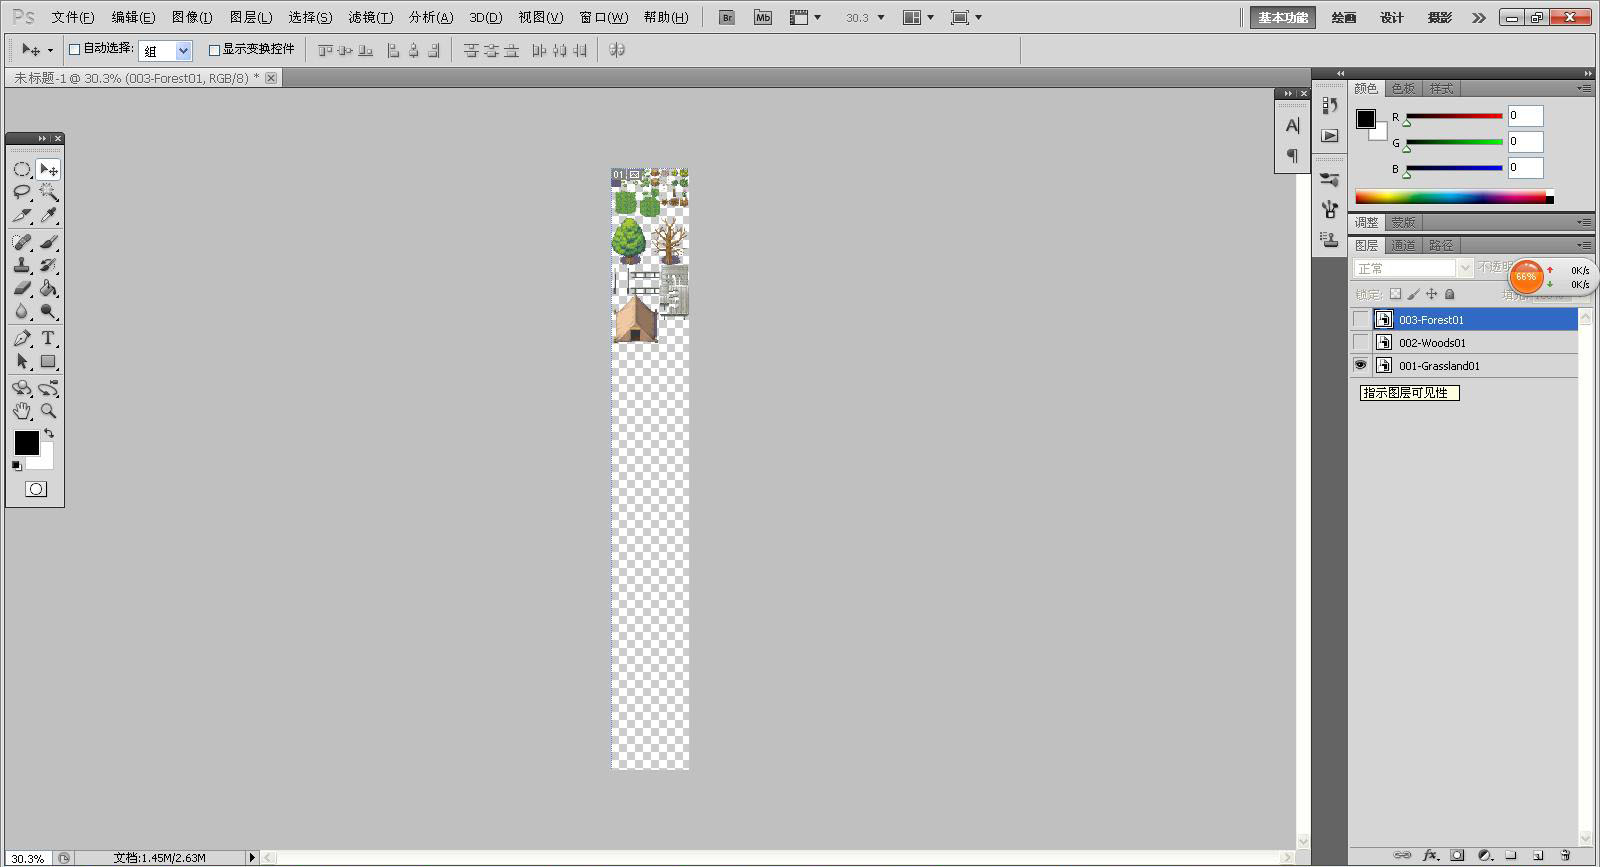Select the Elliptical Marquee tool
This screenshot has width=1600, height=867.
[x=21, y=169]
